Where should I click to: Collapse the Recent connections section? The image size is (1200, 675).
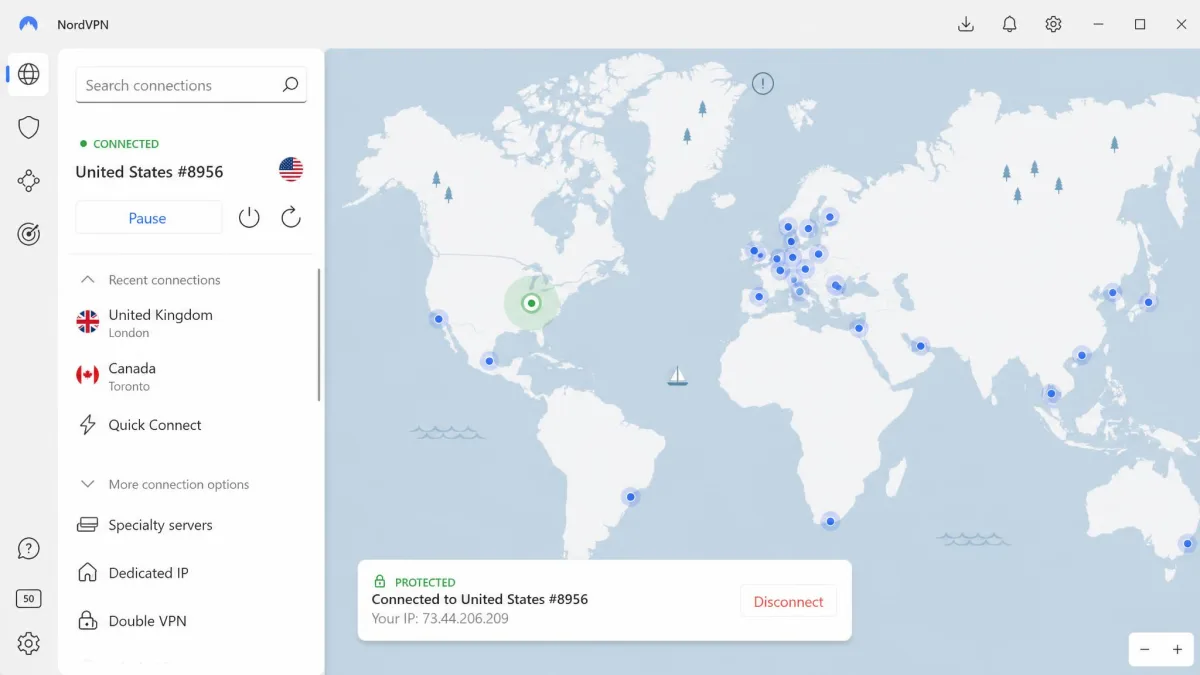point(87,280)
